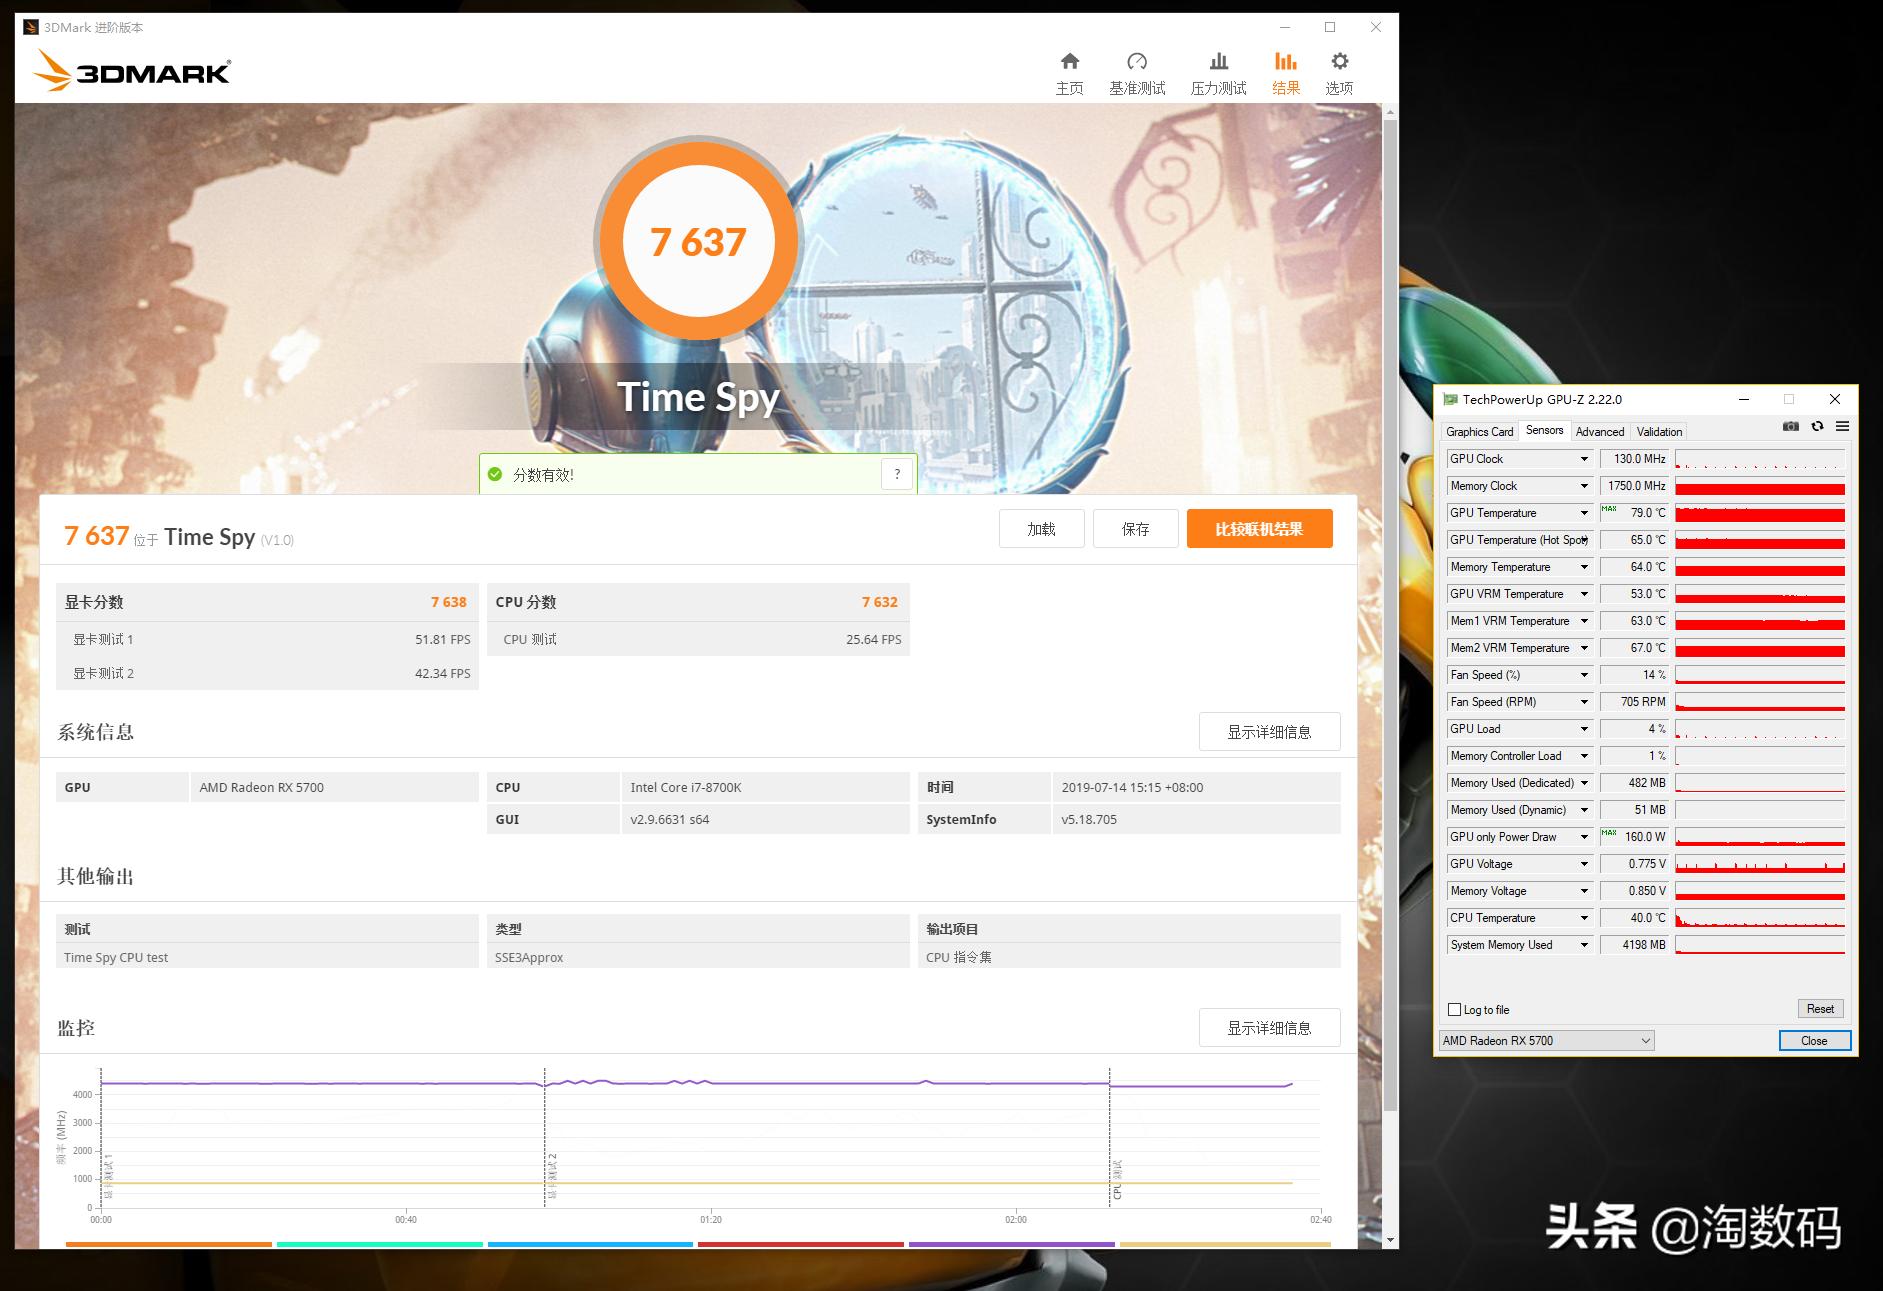The image size is (1883, 1291).
Task: Click the help question mark near 分数有效
Action: coord(896,474)
